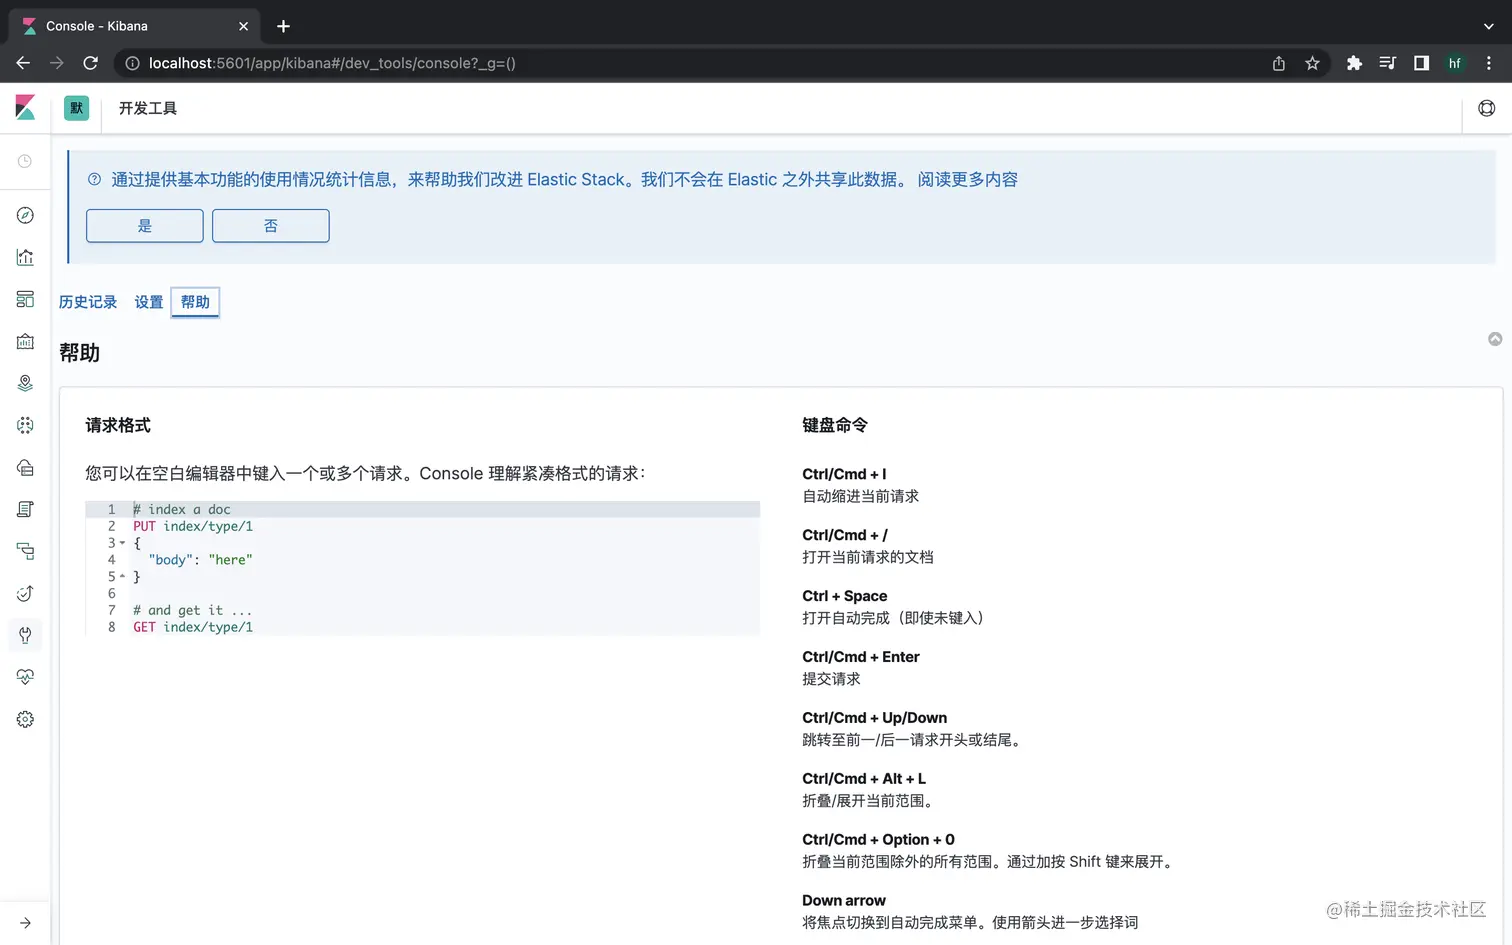Open Visualize chart icon in sidebar
Screen dimensions: 1512x945
click(x=25, y=257)
